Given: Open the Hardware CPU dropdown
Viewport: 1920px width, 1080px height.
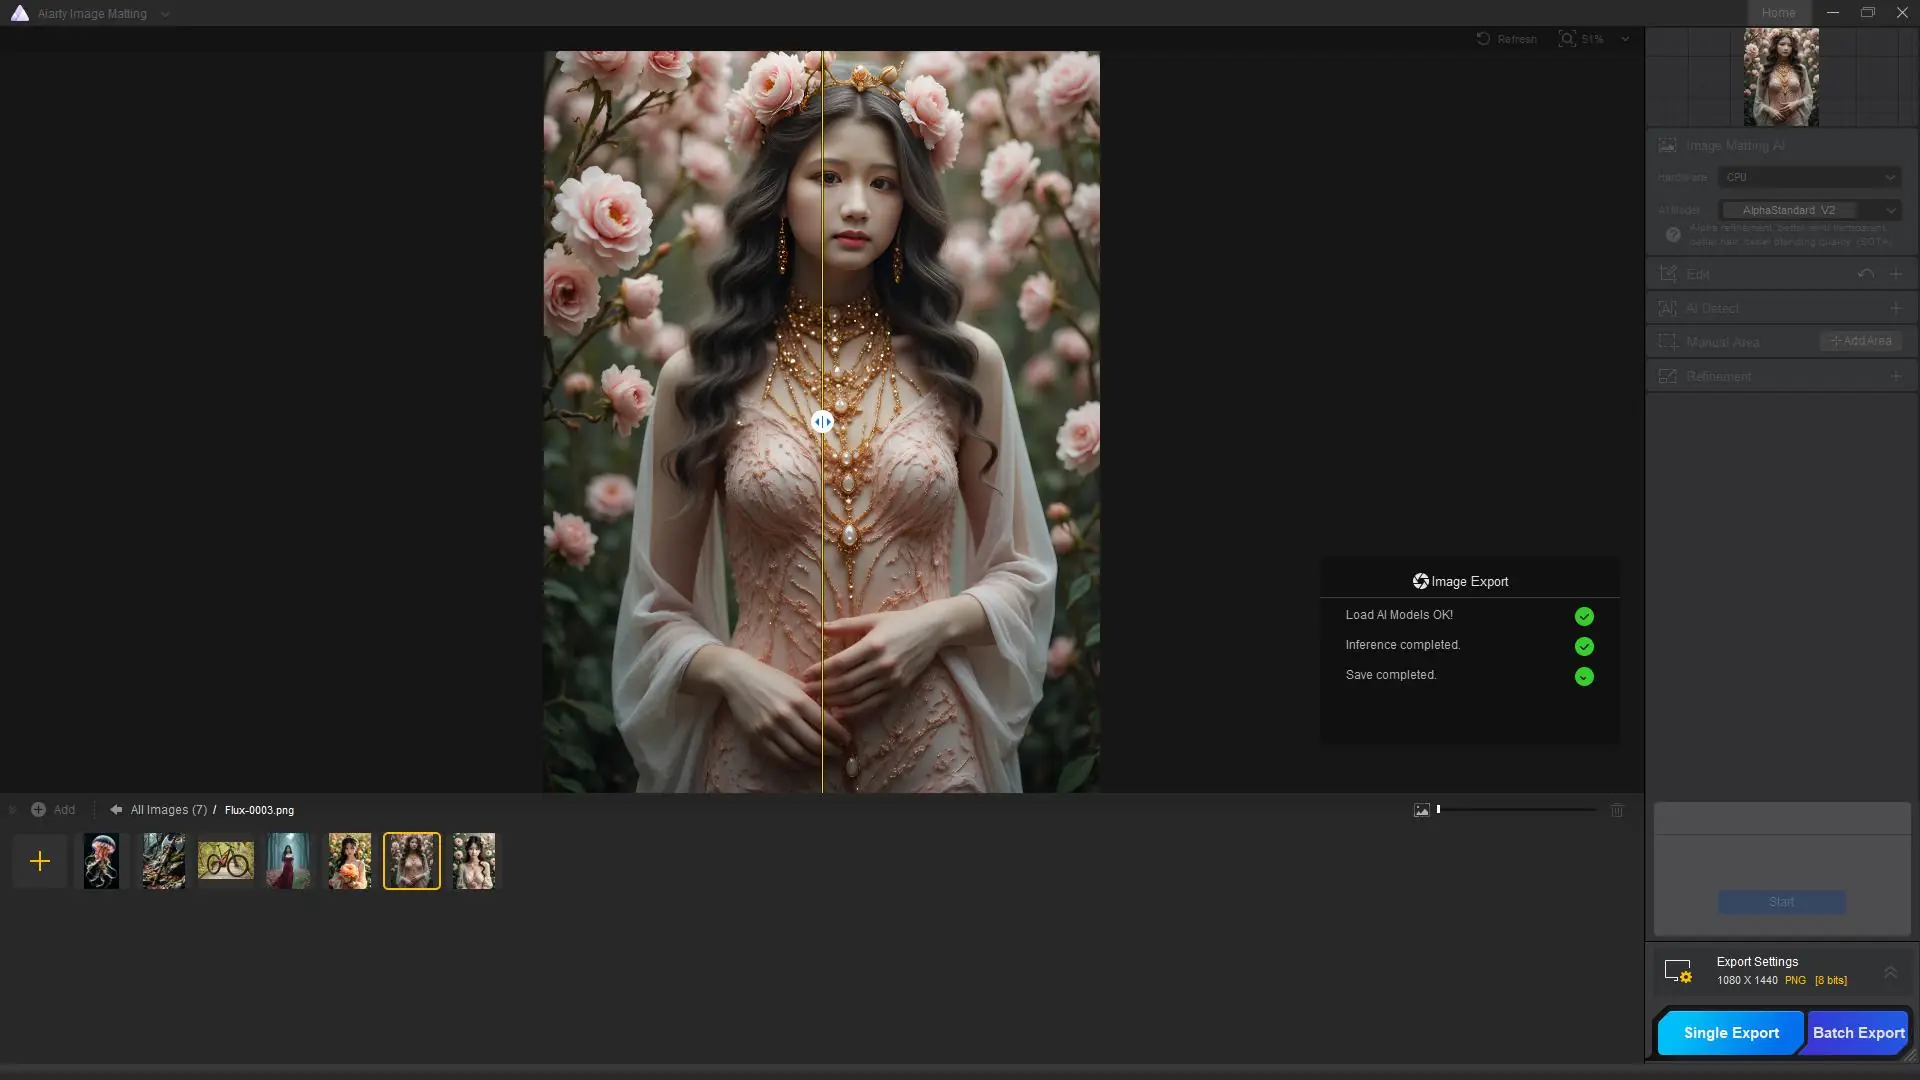Looking at the screenshot, I should [x=1809, y=177].
